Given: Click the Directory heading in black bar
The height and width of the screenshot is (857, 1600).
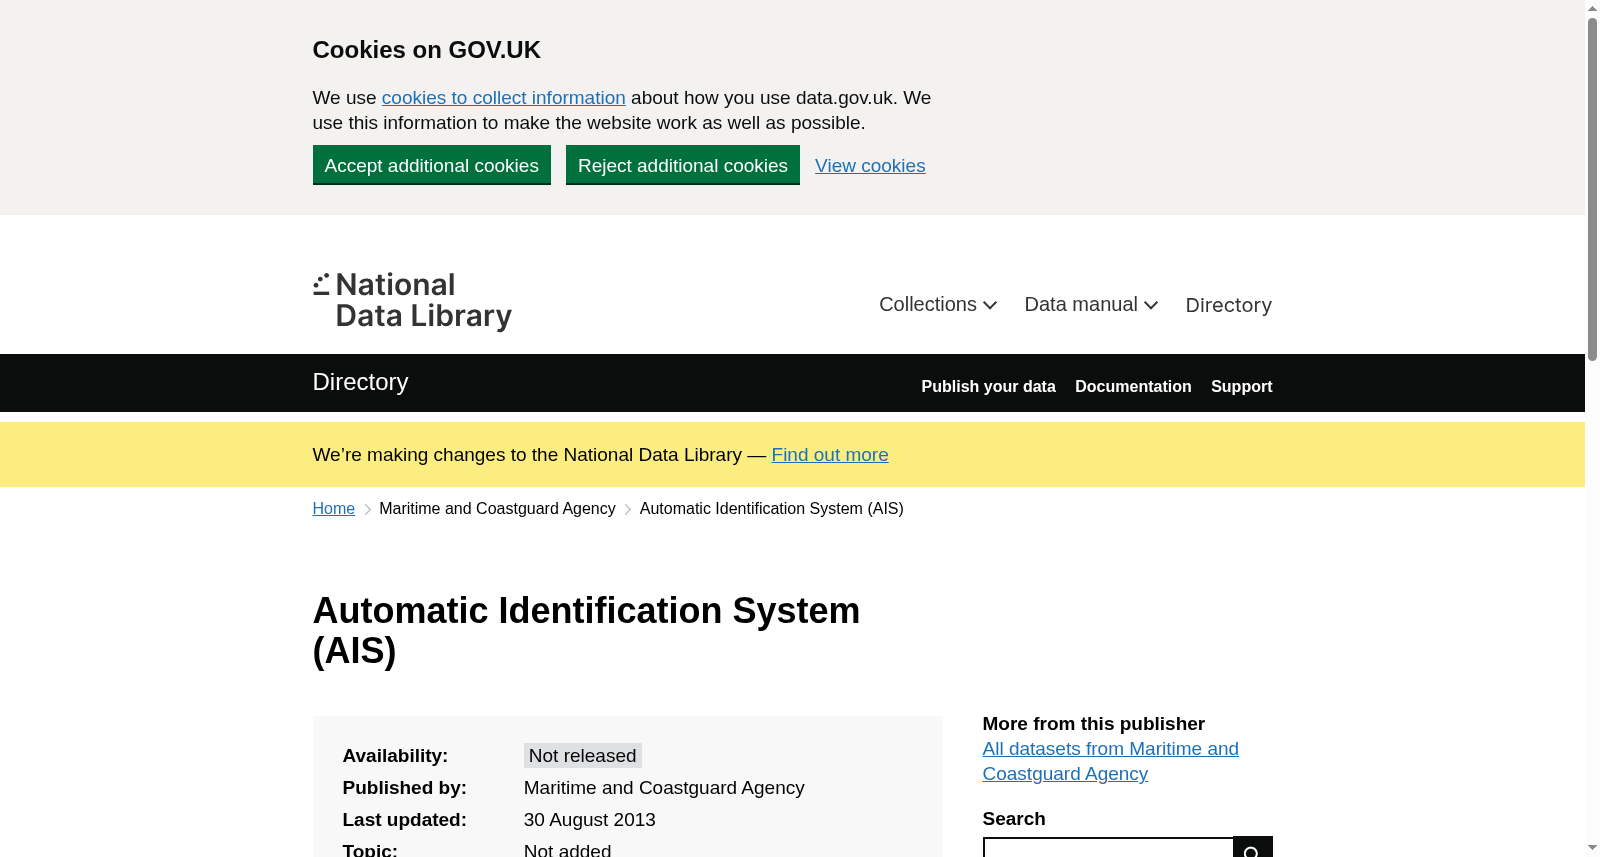Looking at the screenshot, I should [360, 382].
